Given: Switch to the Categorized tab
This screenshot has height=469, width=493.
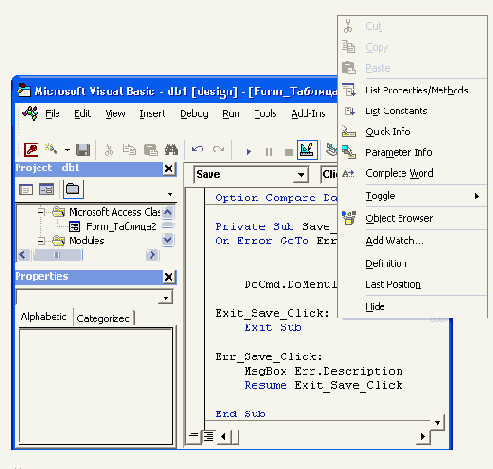Looking at the screenshot, I should (103, 318).
